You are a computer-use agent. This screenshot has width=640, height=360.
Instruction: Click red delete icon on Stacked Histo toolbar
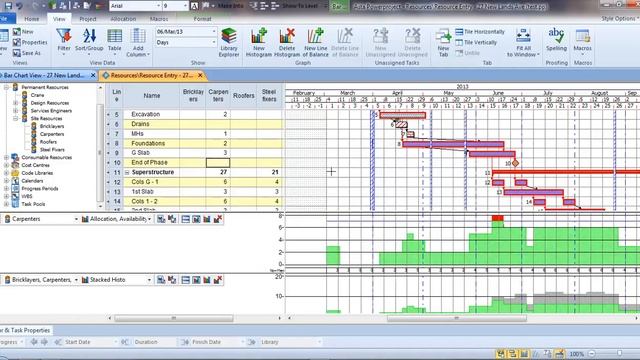tap(218, 280)
